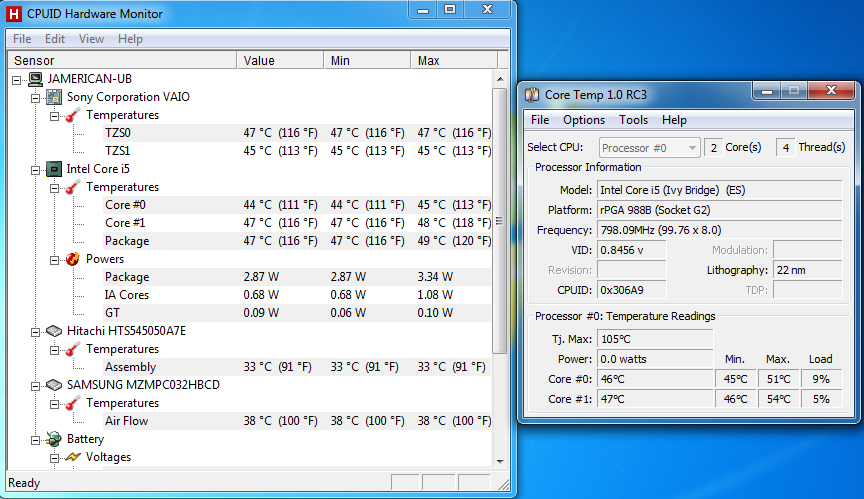Click the Battery icon in tree
Viewport: 864px width, 499px height.
(54, 439)
